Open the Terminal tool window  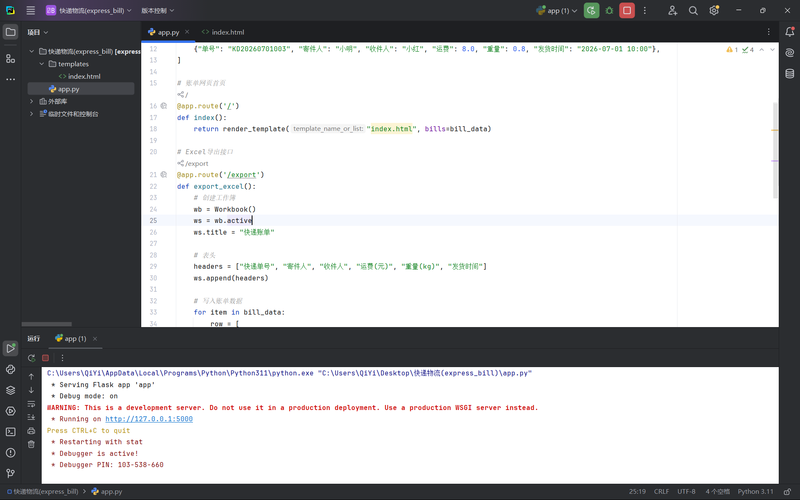tap(10, 432)
